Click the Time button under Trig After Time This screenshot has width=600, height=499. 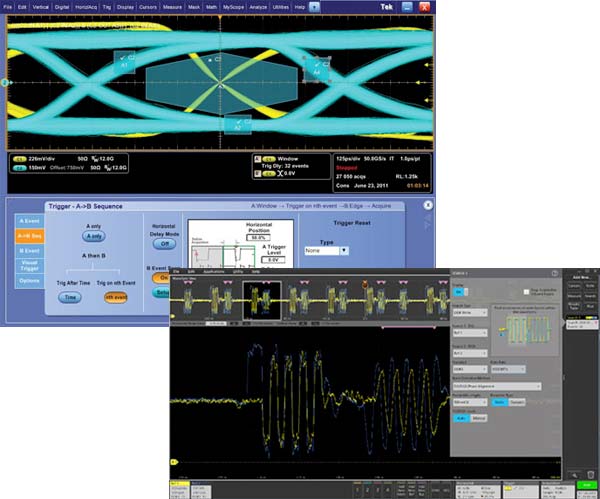(72, 297)
